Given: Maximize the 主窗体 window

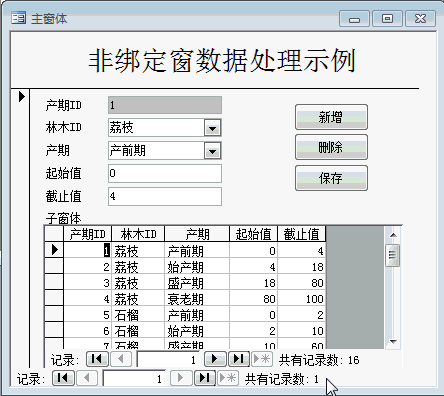Looking at the screenshot, I should coord(387,19).
